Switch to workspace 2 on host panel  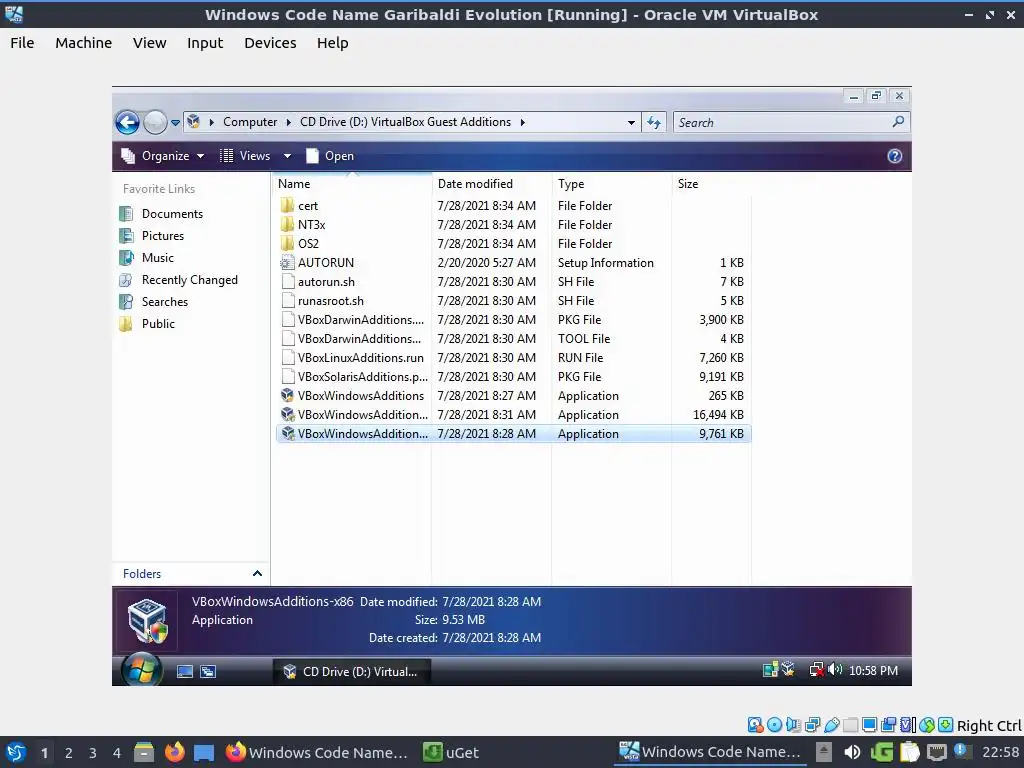[x=69, y=753]
